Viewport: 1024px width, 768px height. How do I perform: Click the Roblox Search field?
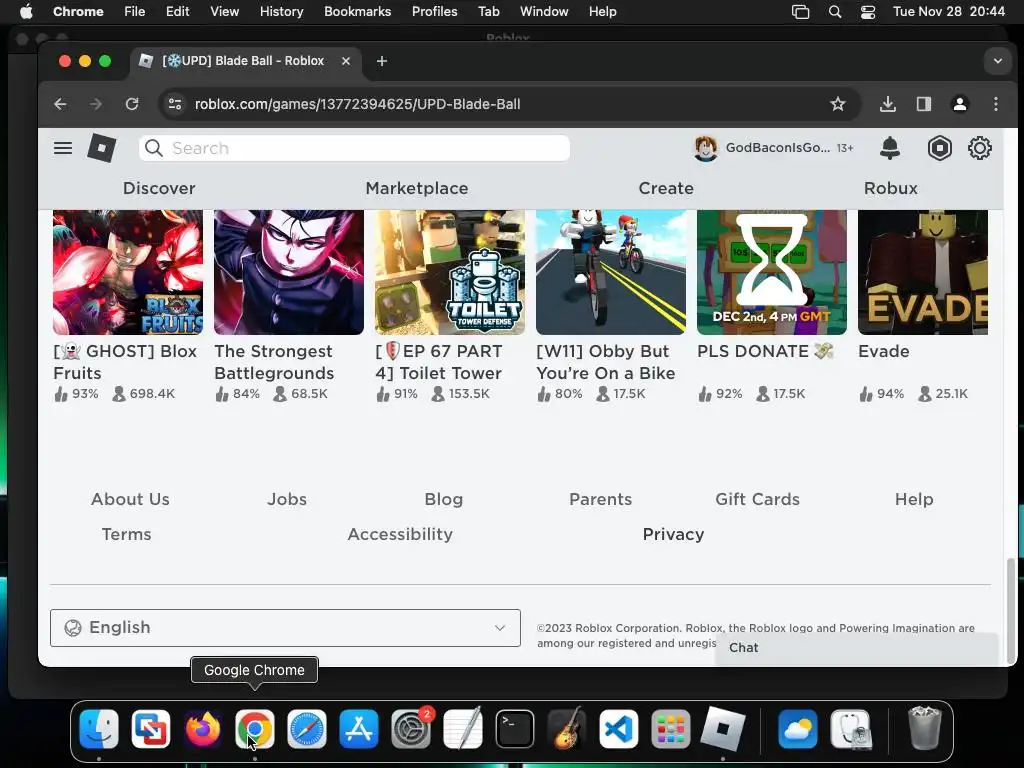point(355,148)
